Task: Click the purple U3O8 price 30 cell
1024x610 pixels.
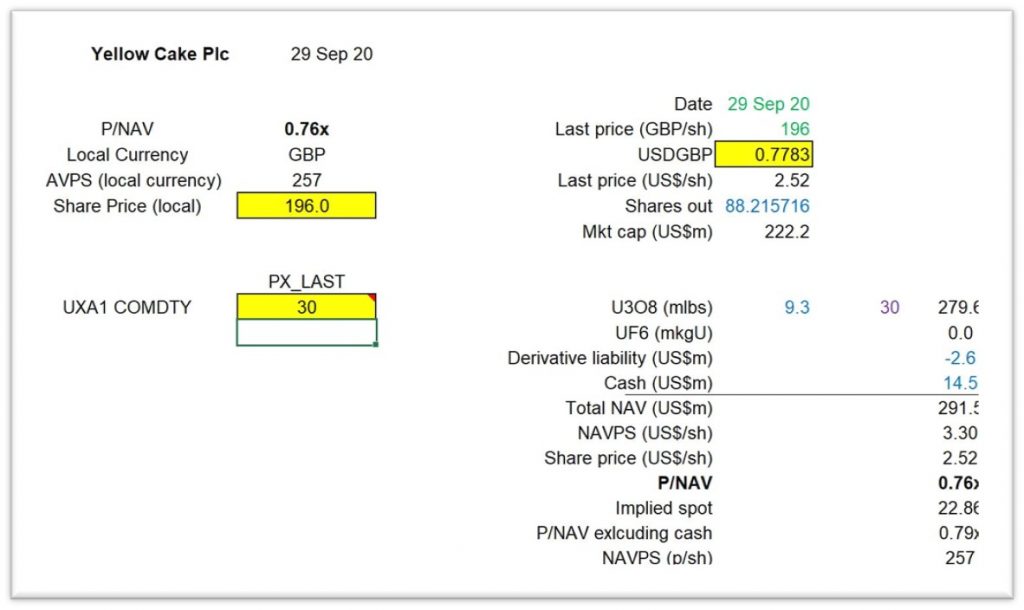Action: click(x=889, y=308)
